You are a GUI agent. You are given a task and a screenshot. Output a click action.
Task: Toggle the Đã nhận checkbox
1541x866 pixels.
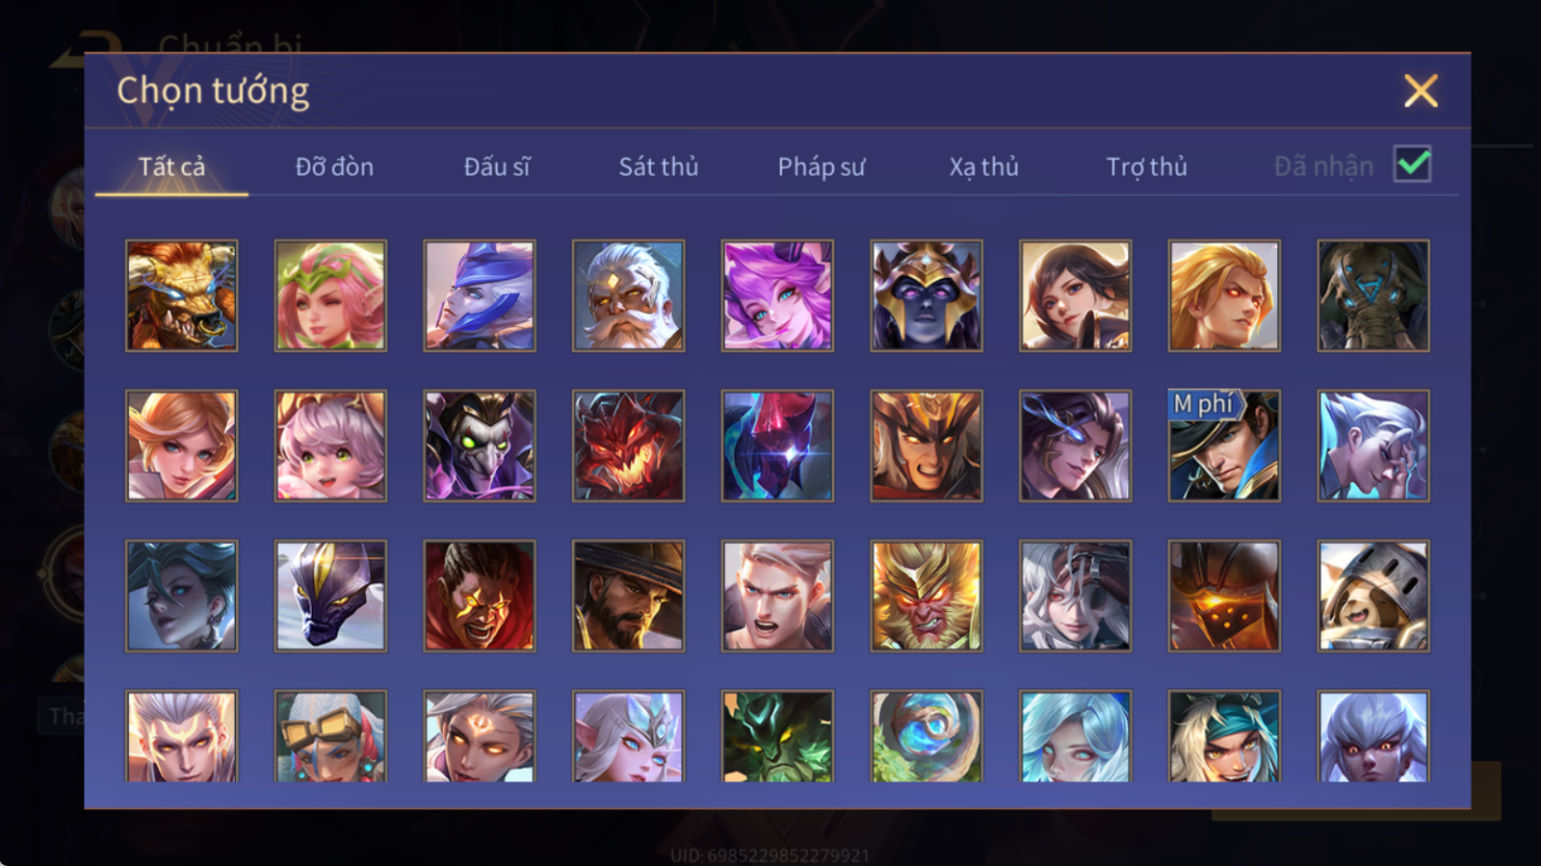(1412, 164)
